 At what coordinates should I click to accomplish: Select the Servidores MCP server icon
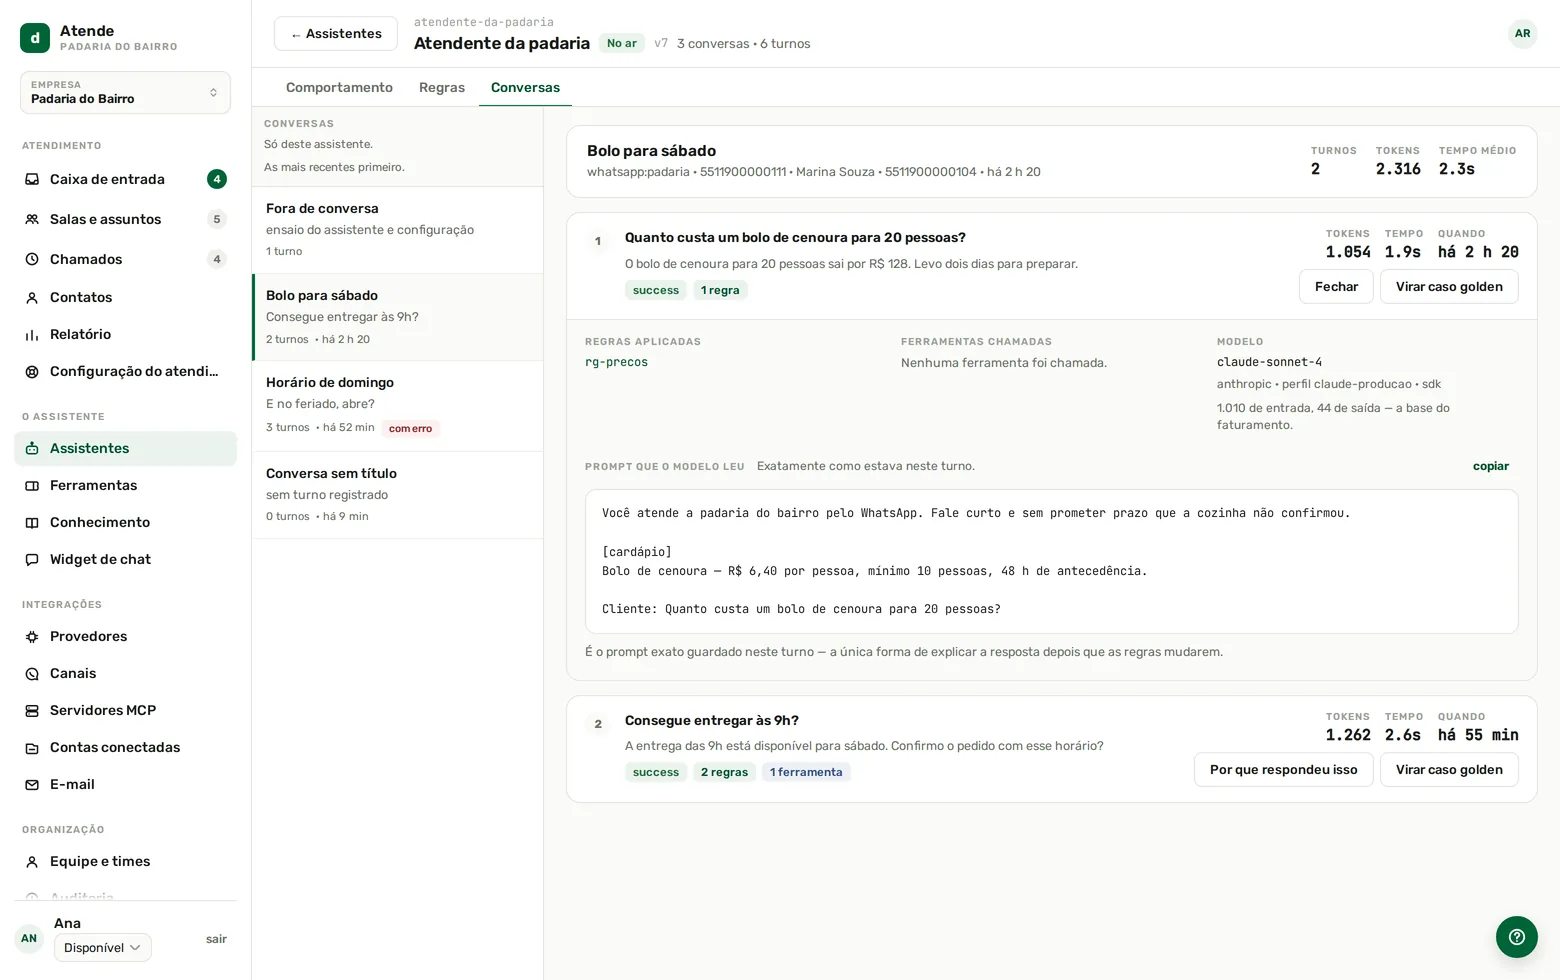(32, 710)
